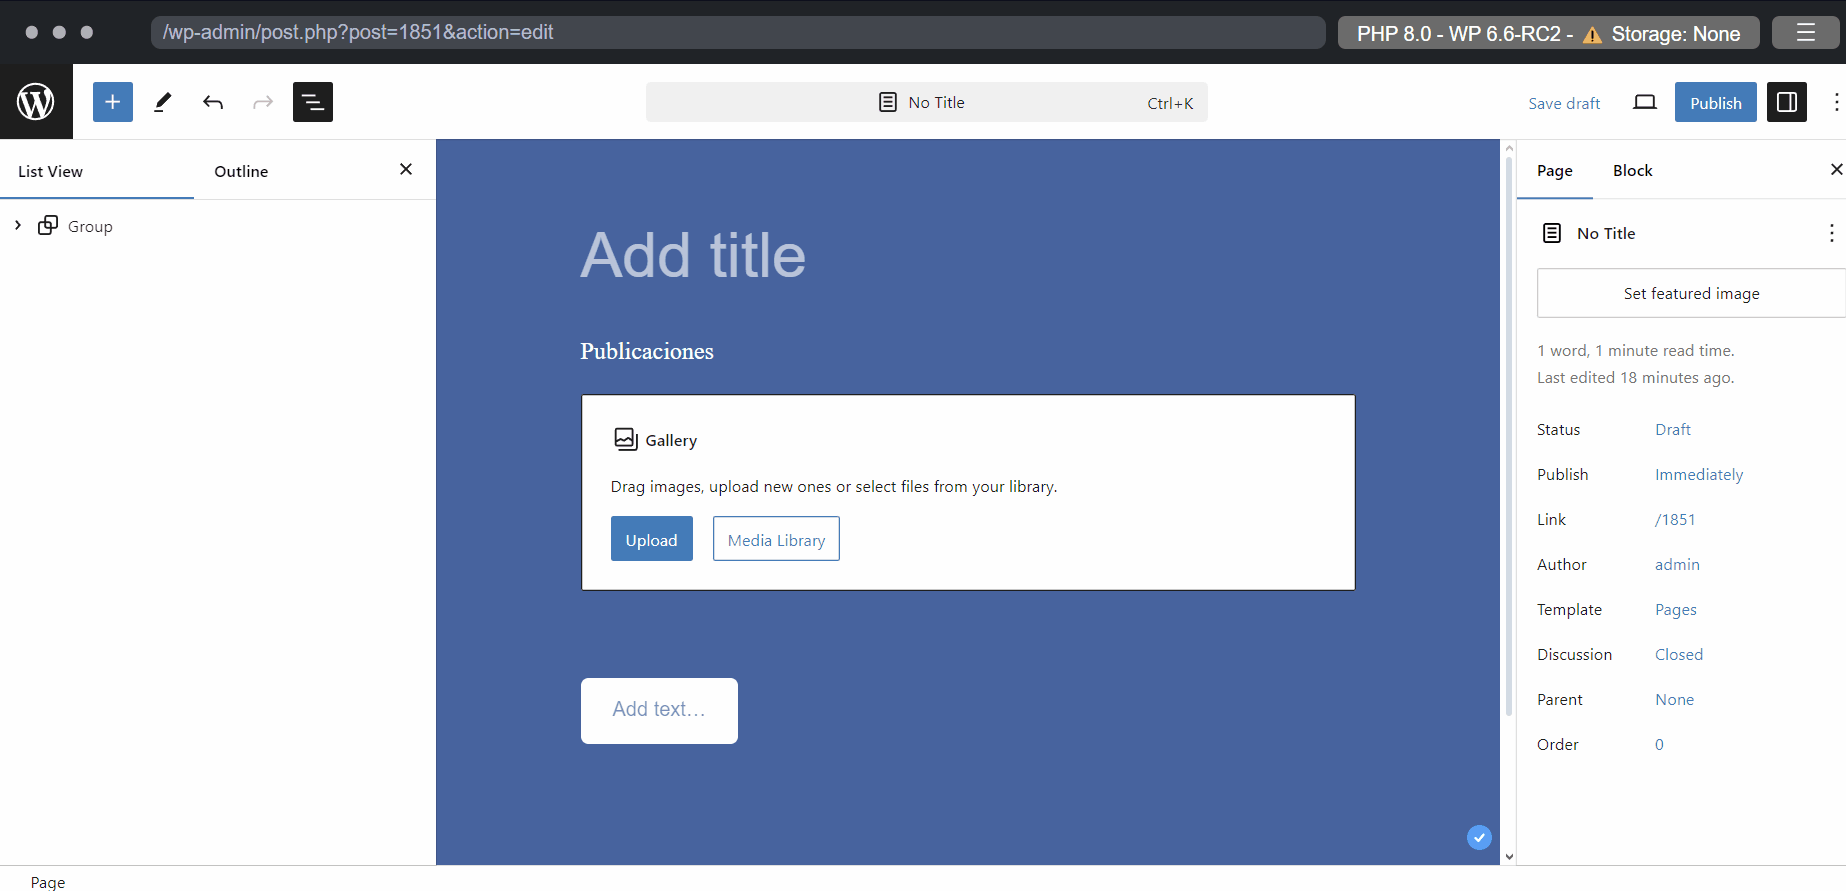Switch to the Outline tab
1846x891 pixels.
(x=241, y=171)
